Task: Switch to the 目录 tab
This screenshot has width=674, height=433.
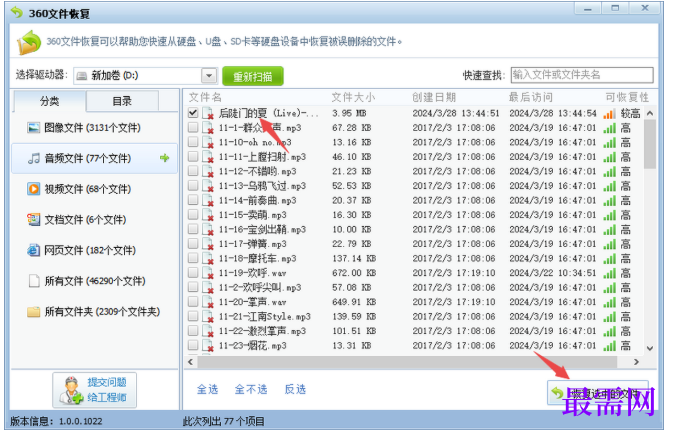Action: (122, 101)
